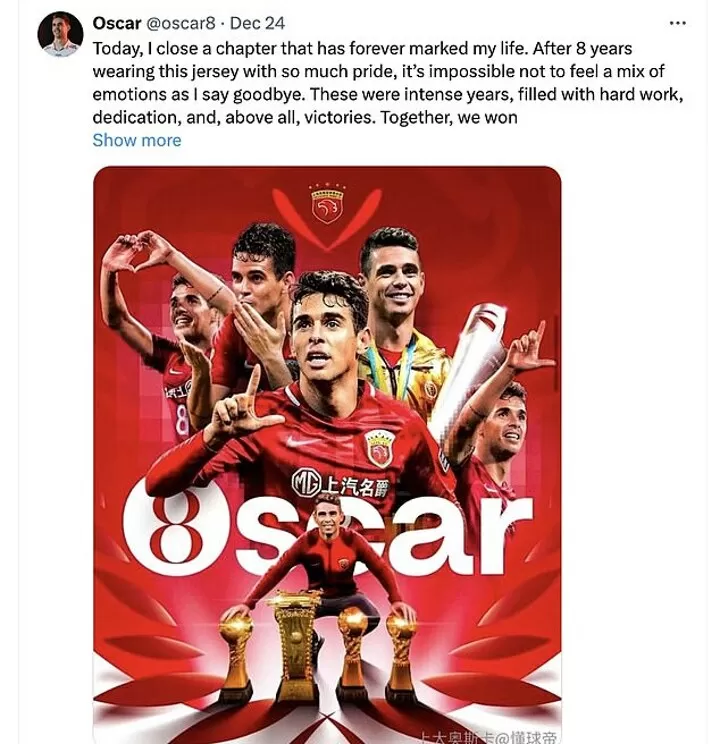
Task: Click the rightmost golden ball trophy
Action: pyautogui.click(x=401, y=656)
